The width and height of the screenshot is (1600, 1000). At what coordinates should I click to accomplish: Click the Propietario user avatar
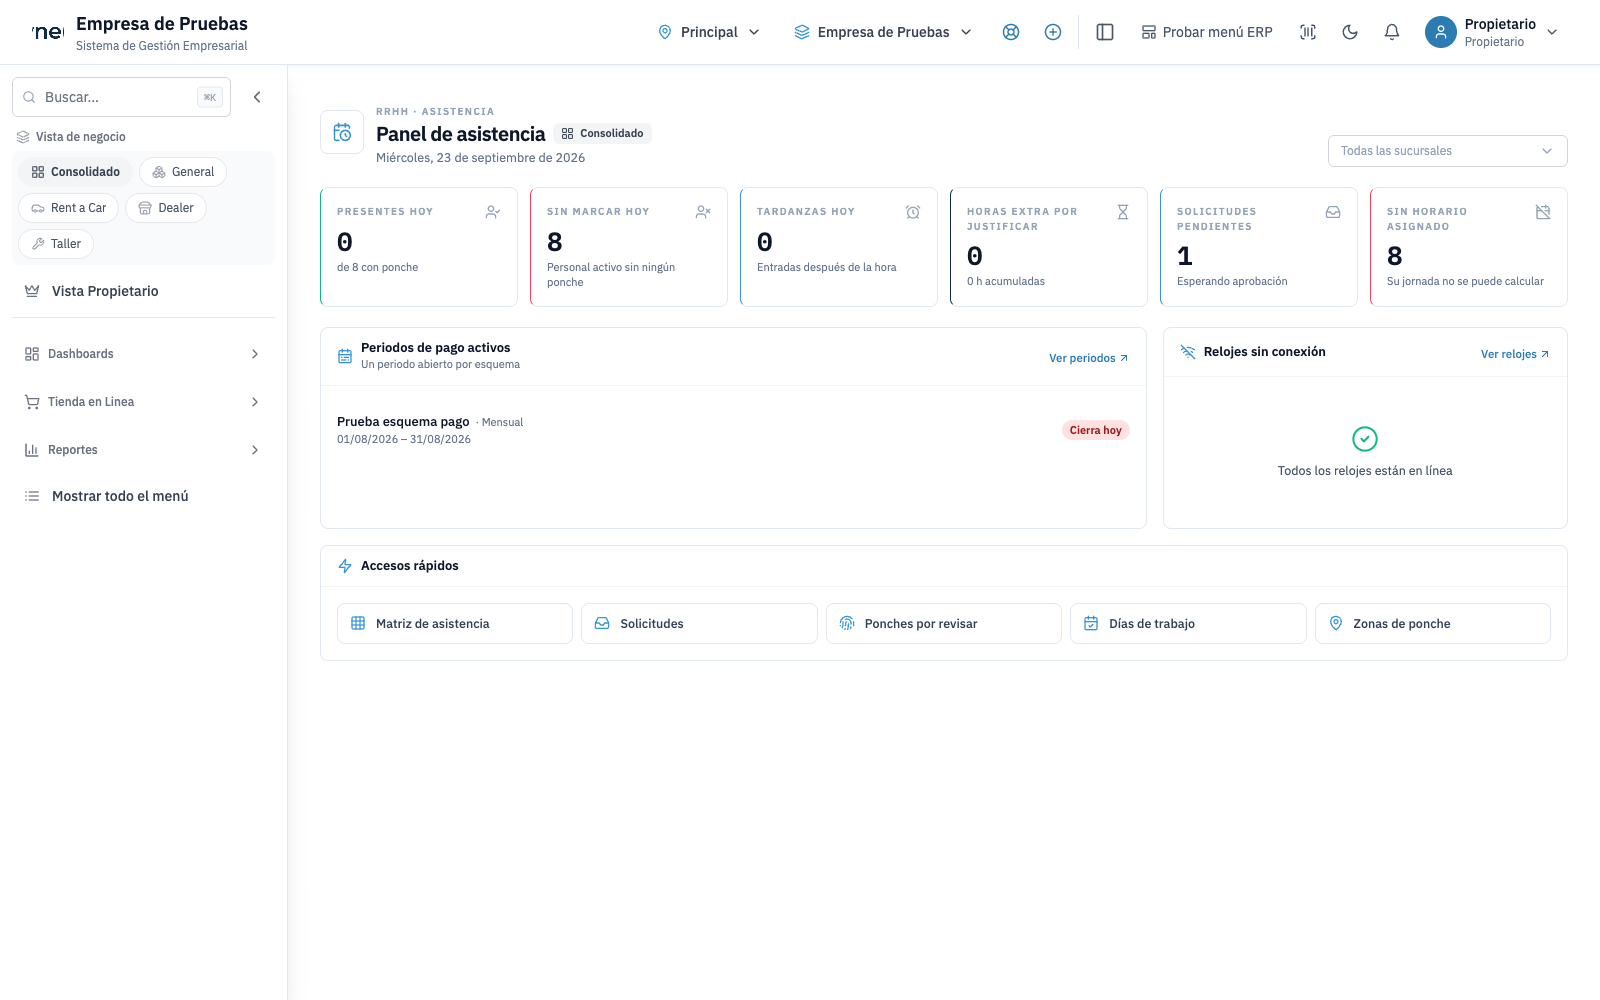click(1440, 32)
